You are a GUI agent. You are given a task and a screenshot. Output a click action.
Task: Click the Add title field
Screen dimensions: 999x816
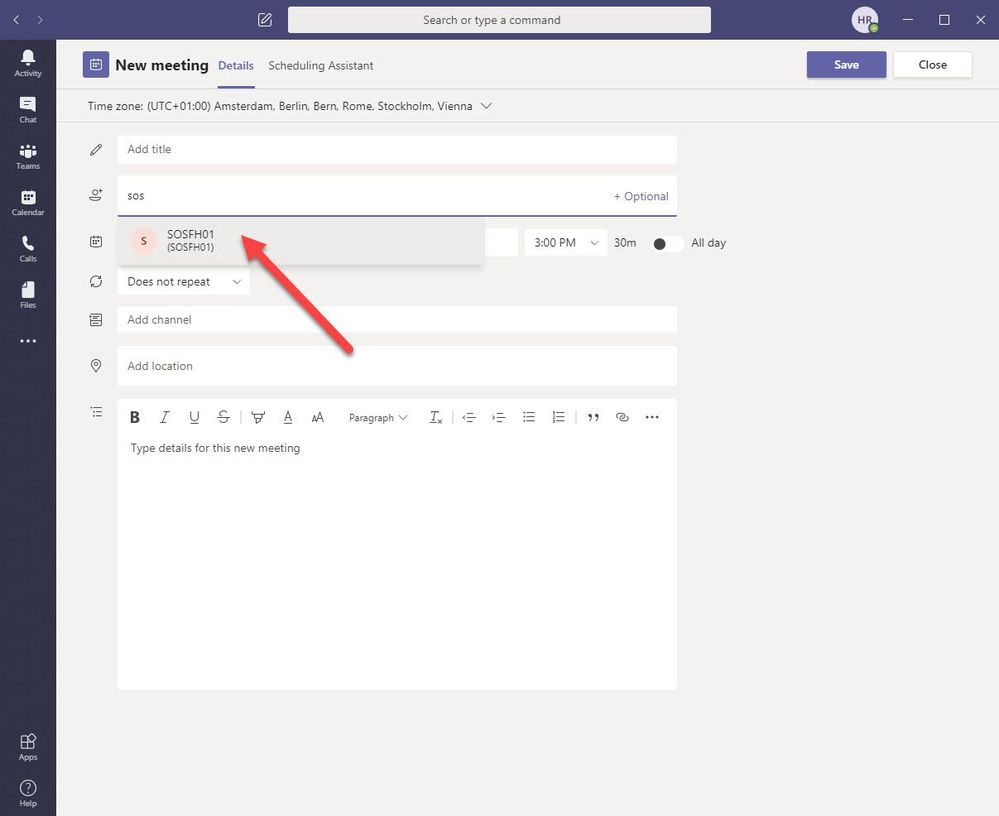point(397,149)
